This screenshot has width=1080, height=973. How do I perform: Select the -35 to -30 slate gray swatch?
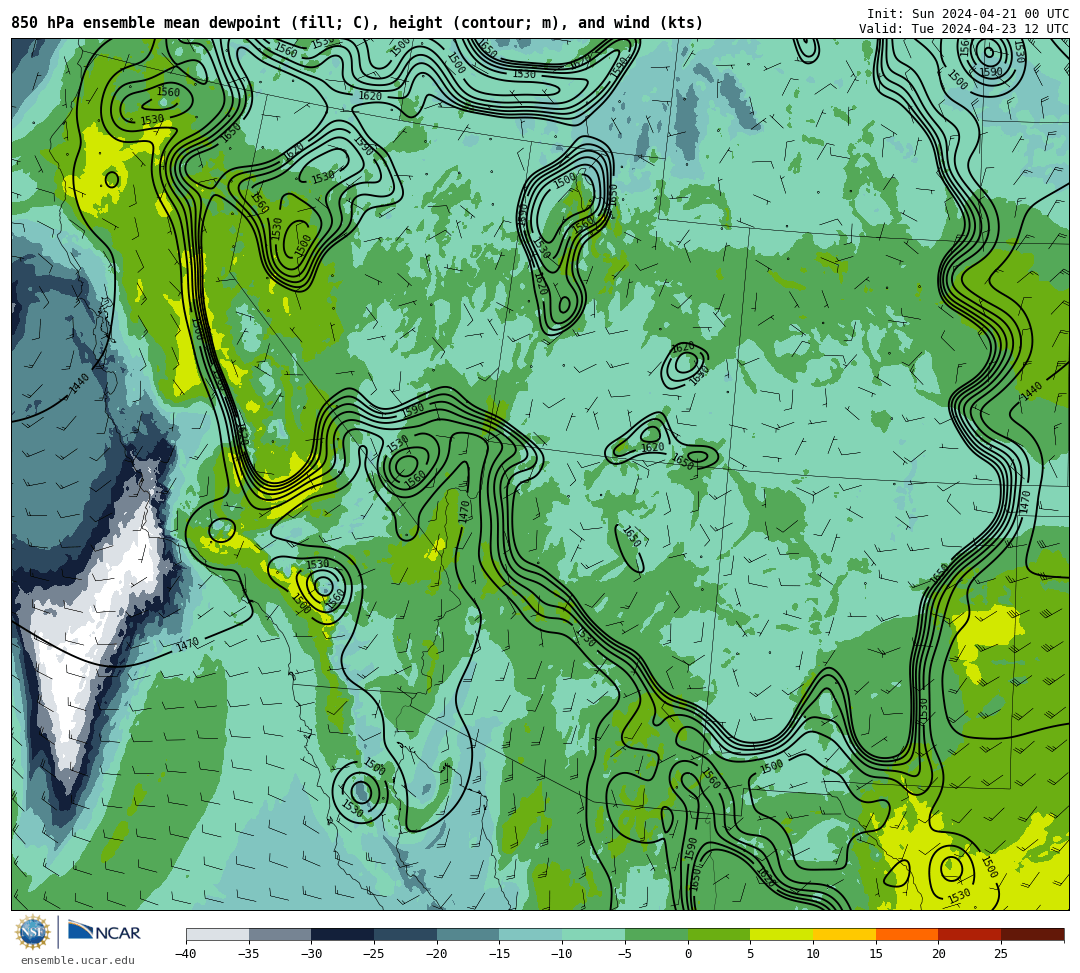point(280,934)
